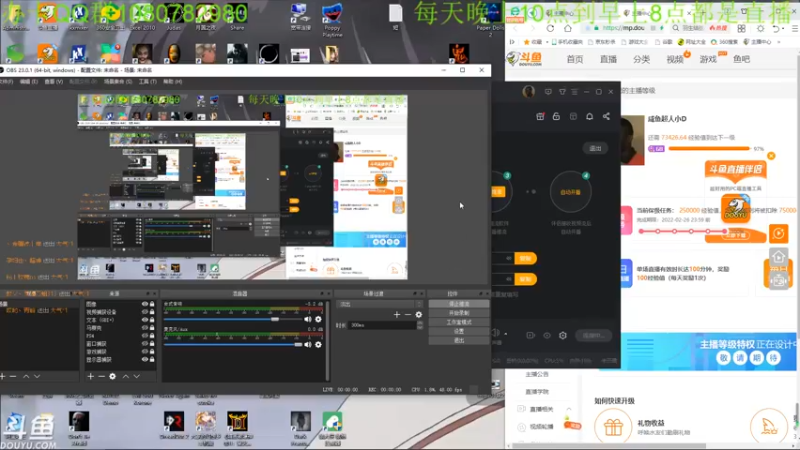The height and width of the screenshot is (450, 800).
Task: Toggle lock of 显示器捕获 source
Action: click(x=152, y=359)
